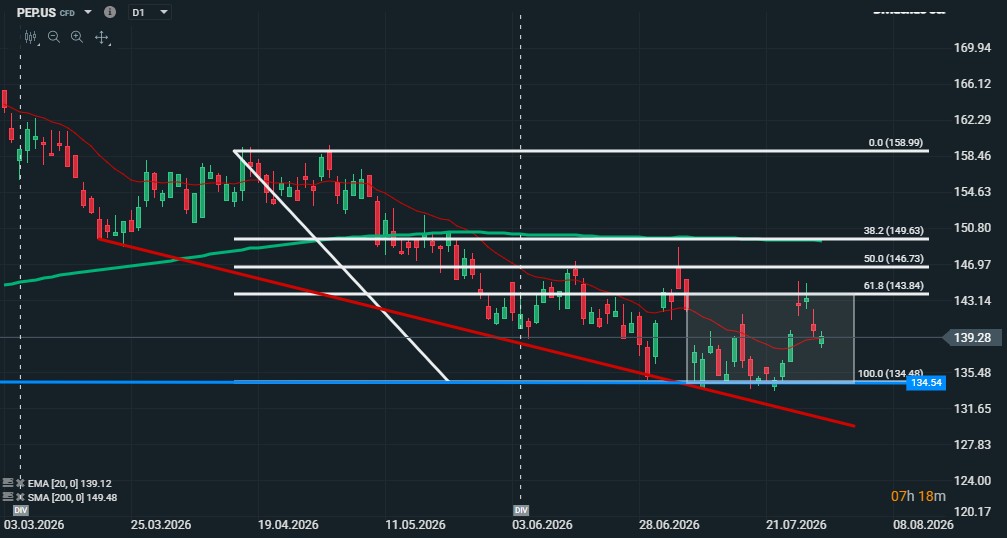Open settings of the EMA indicator
Screen dimensions: 1007x538
(8, 483)
